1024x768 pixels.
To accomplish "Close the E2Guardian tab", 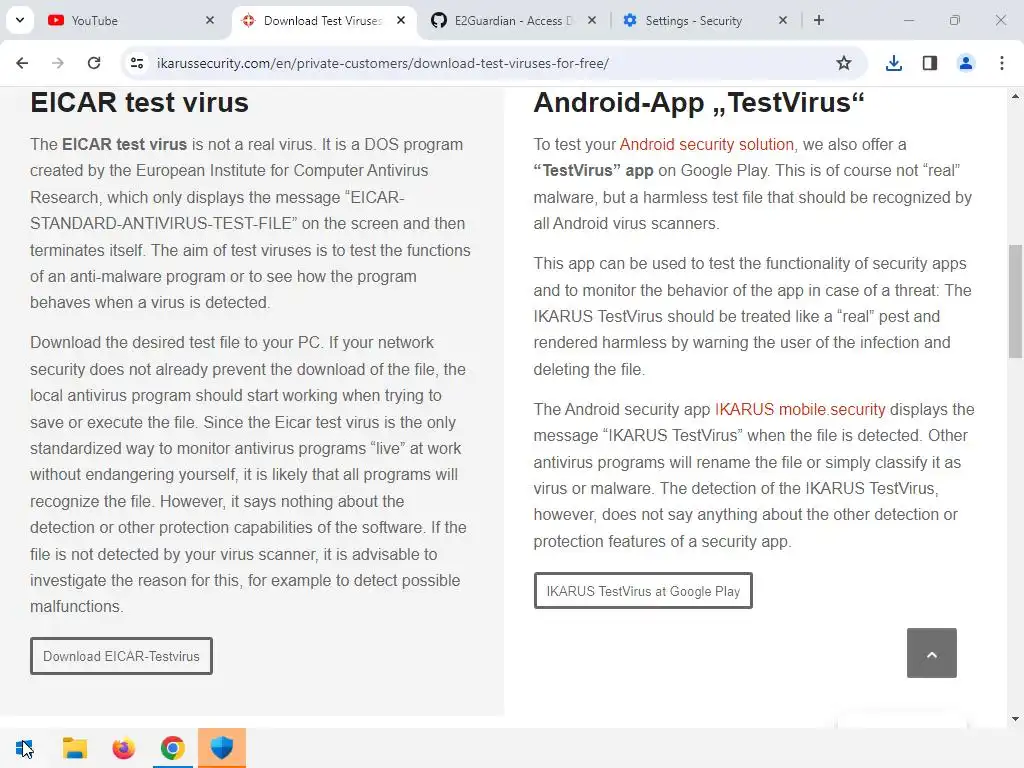I will coord(592,20).
